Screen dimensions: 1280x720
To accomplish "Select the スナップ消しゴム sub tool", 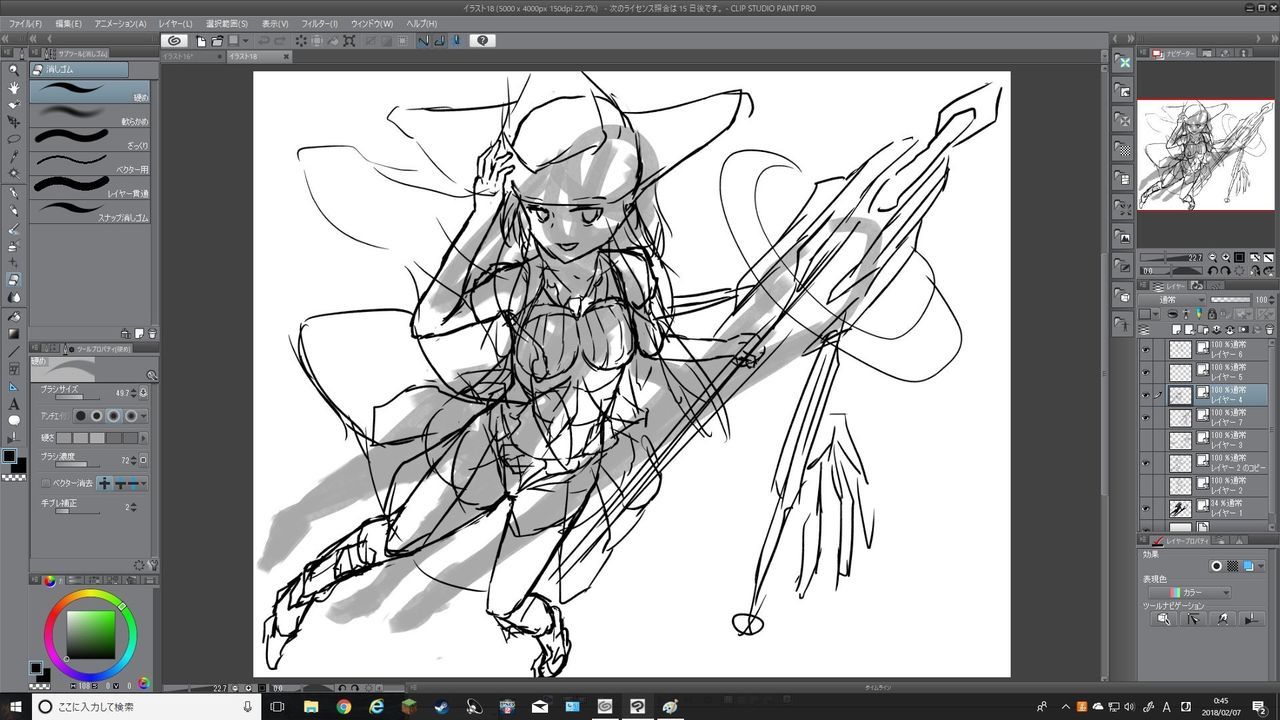I will coord(90,210).
